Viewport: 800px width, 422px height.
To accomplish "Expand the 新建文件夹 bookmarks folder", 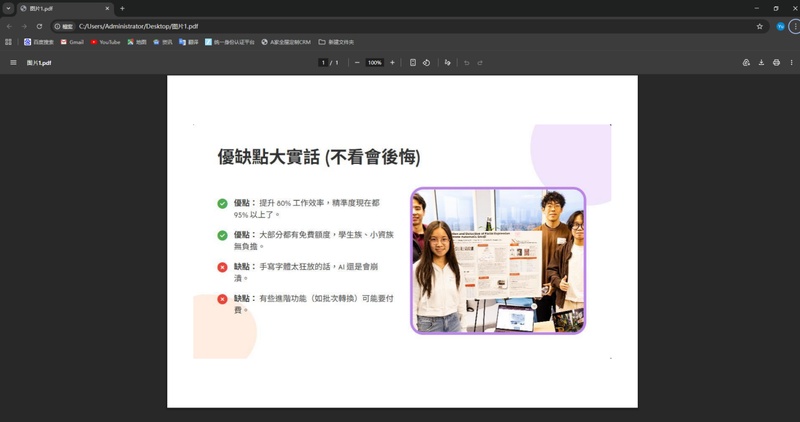I will click(336, 42).
